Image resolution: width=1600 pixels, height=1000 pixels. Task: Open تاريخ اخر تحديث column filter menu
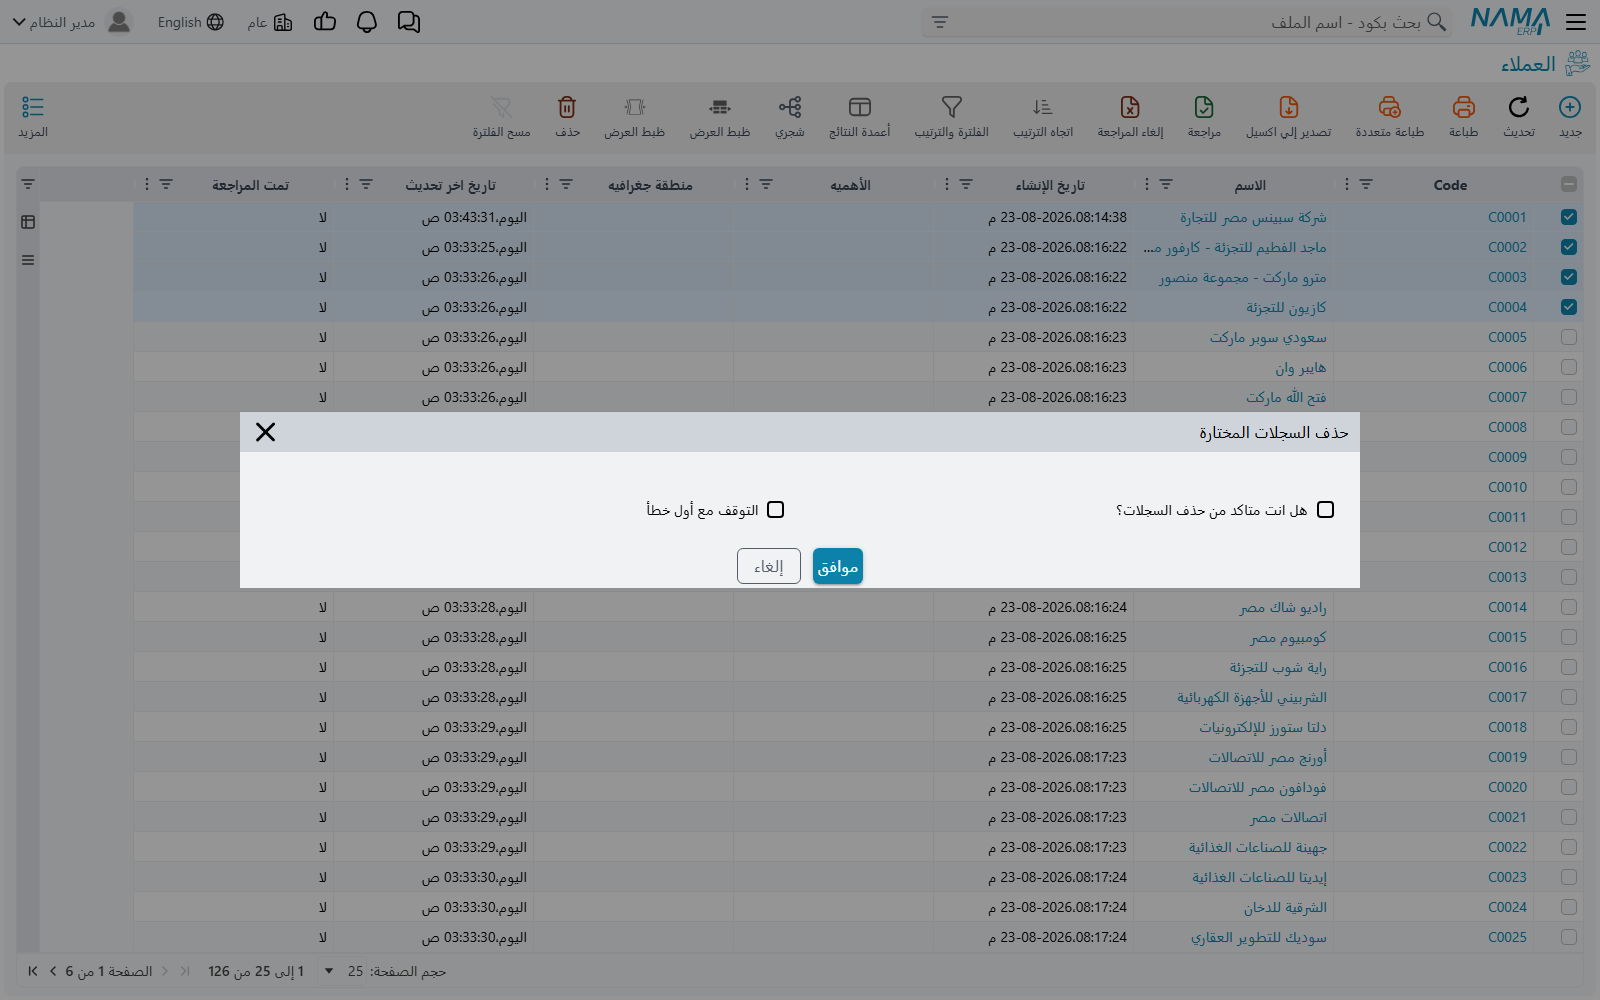366,184
